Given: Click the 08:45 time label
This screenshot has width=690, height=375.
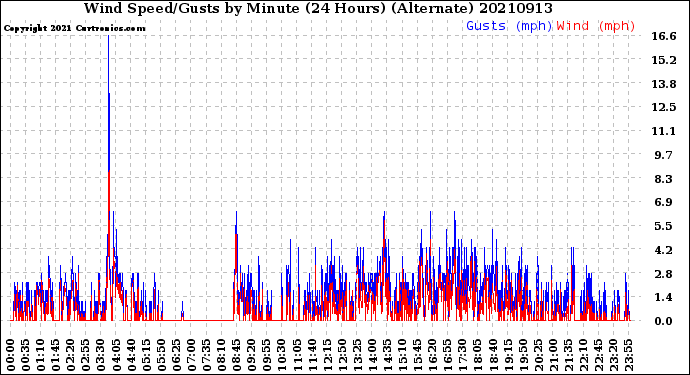Looking at the screenshot, I should (237, 355).
